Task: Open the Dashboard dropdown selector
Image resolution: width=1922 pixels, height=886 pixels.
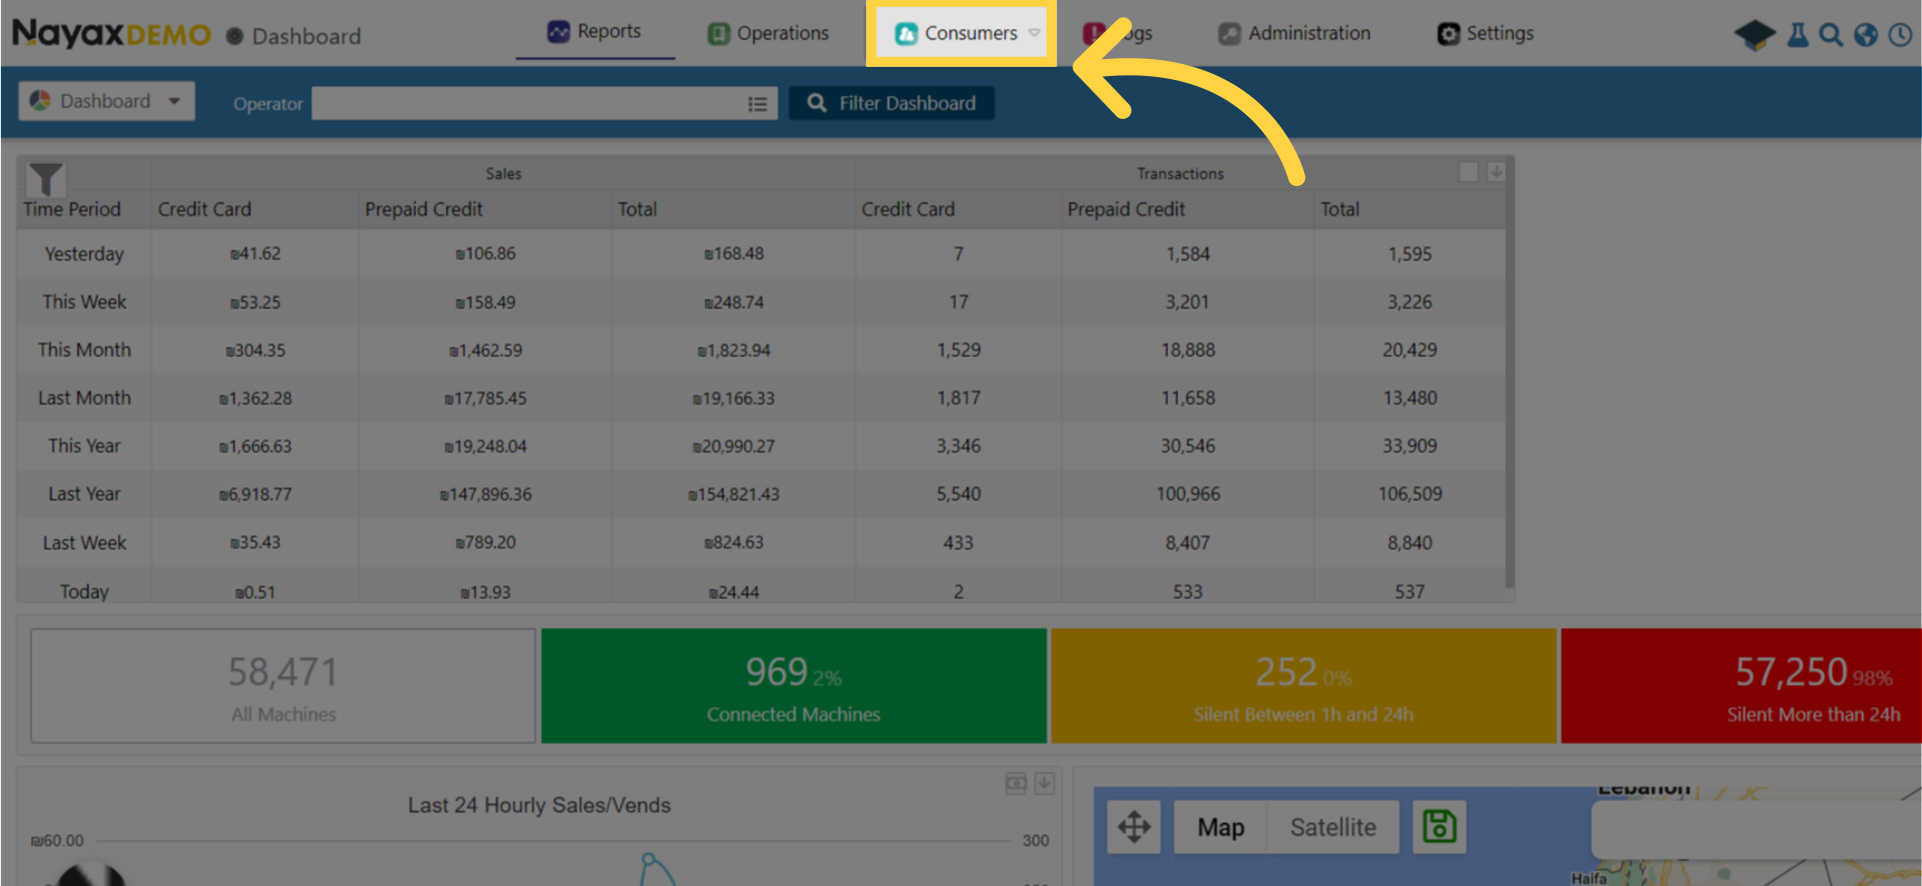Action: (106, 101)
